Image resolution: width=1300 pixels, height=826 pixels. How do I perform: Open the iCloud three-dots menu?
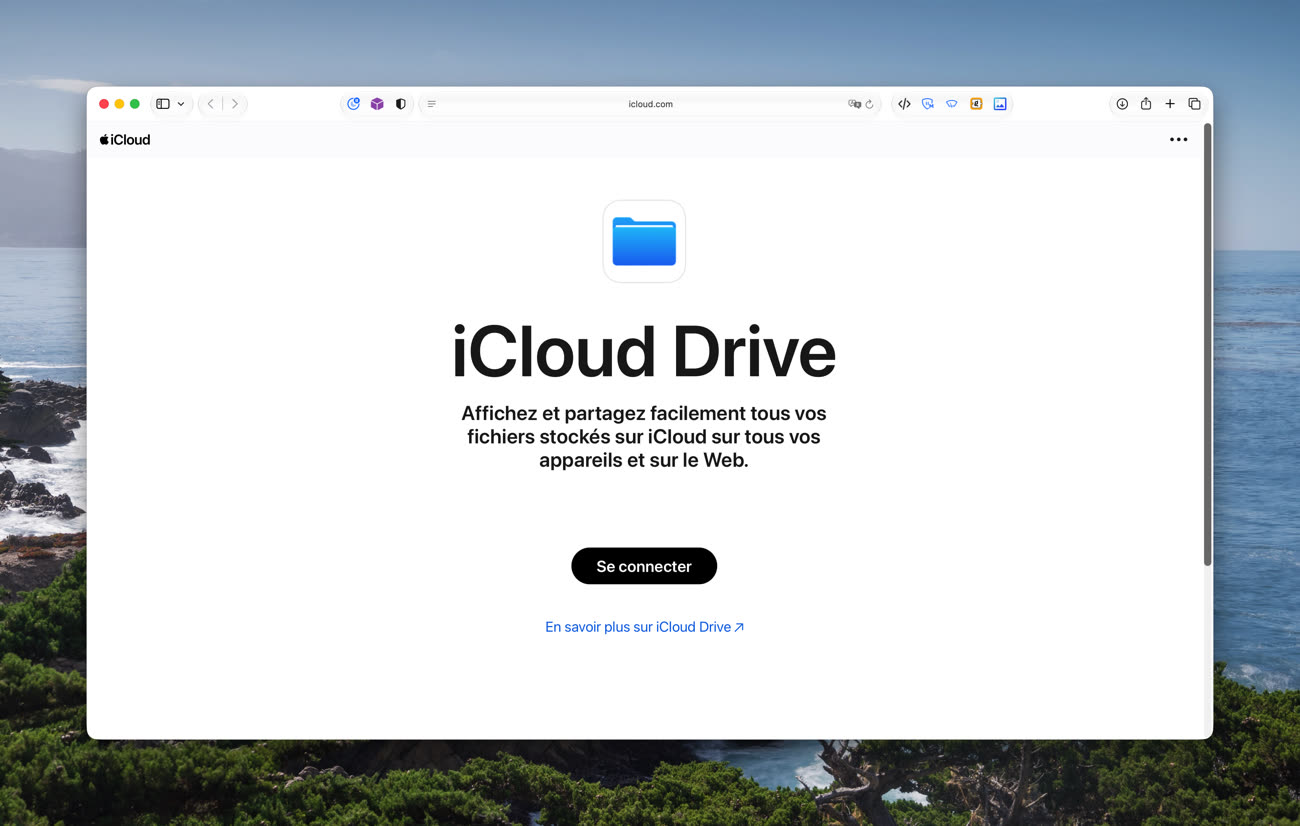1179,140
